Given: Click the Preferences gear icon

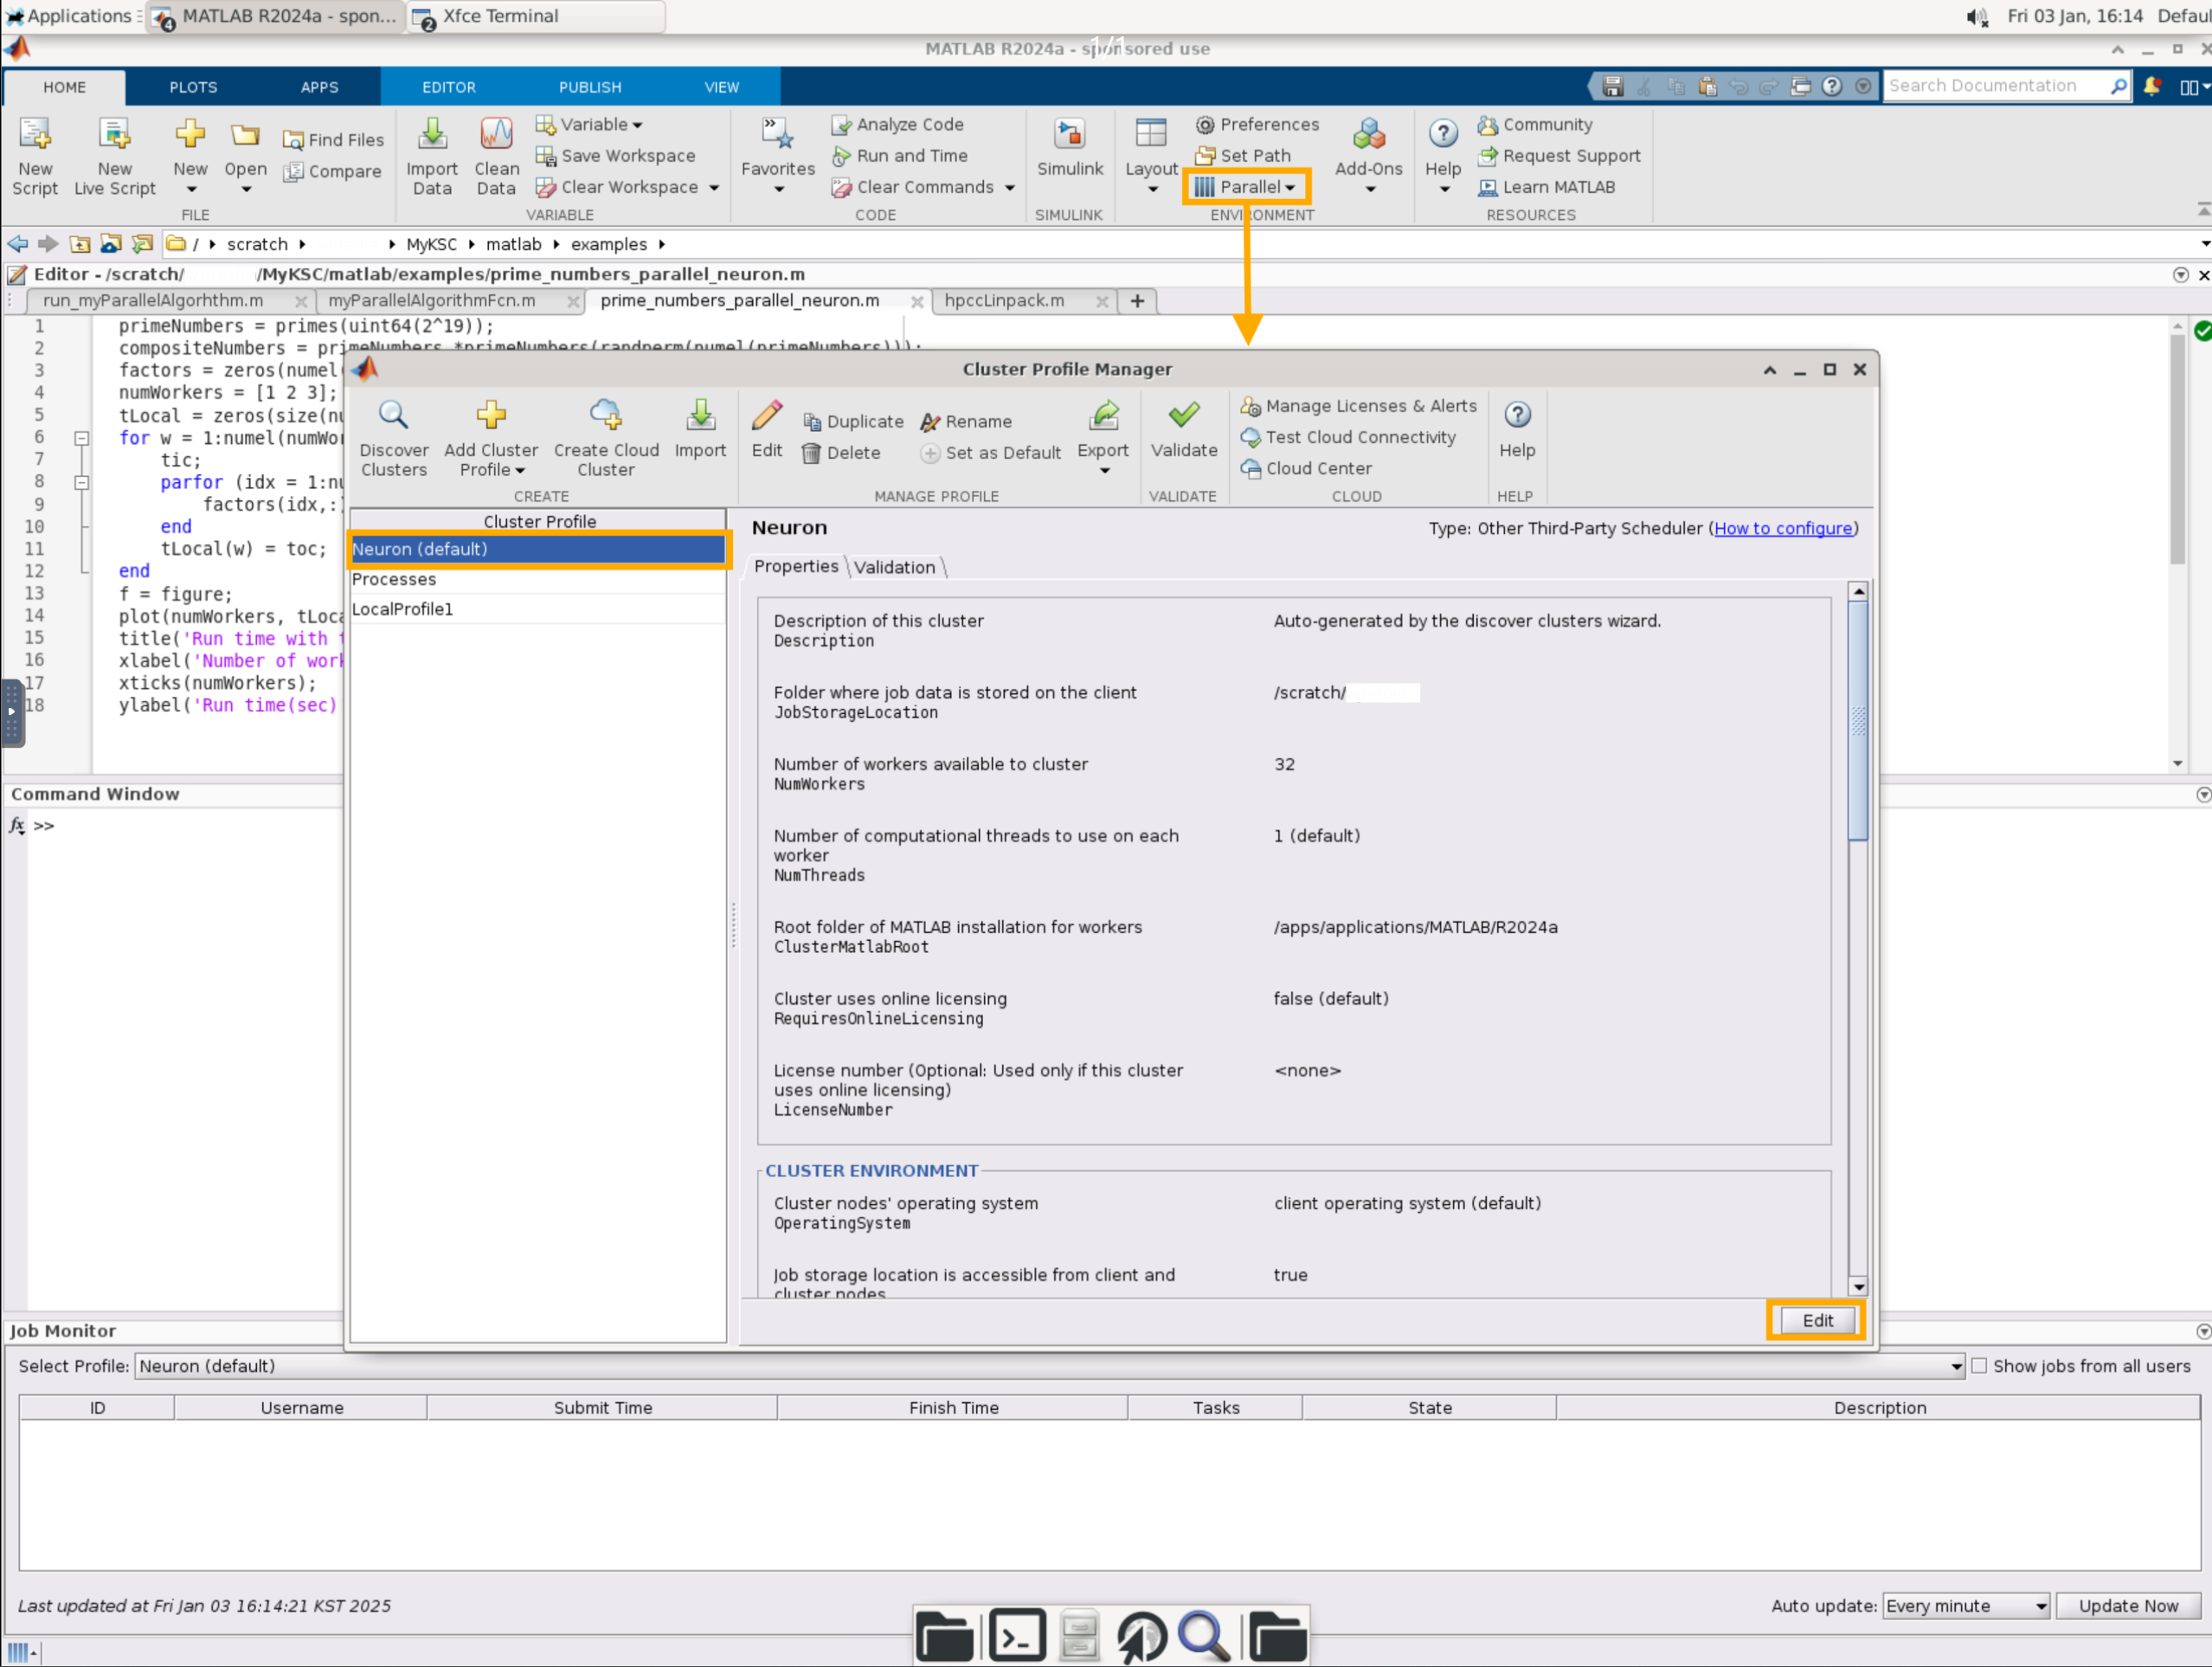Looking at the screenshot, I should coord(1205,125).
